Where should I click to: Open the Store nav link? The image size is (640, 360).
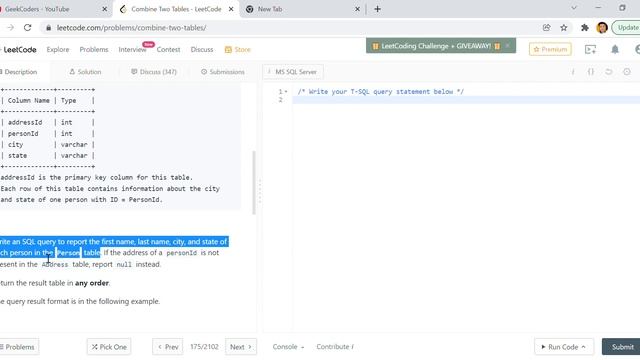click(x=238, y=49)
